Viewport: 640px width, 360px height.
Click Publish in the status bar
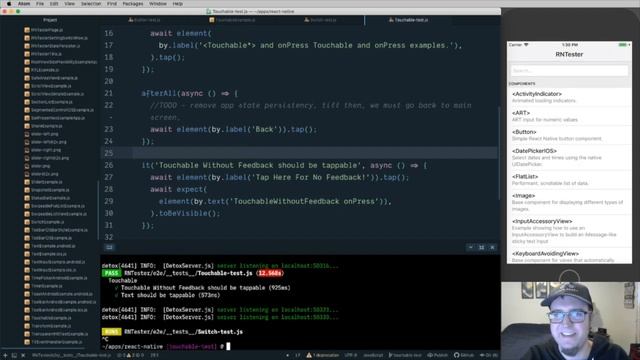[437, 356]
